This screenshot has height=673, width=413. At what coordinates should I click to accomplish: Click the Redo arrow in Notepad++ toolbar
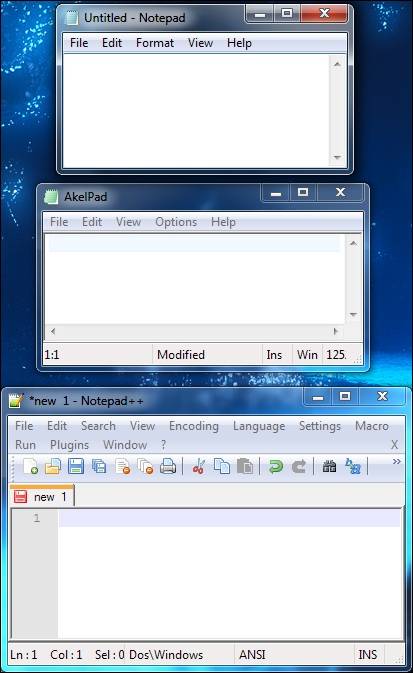pyautogui.click(x=299, y=466)
